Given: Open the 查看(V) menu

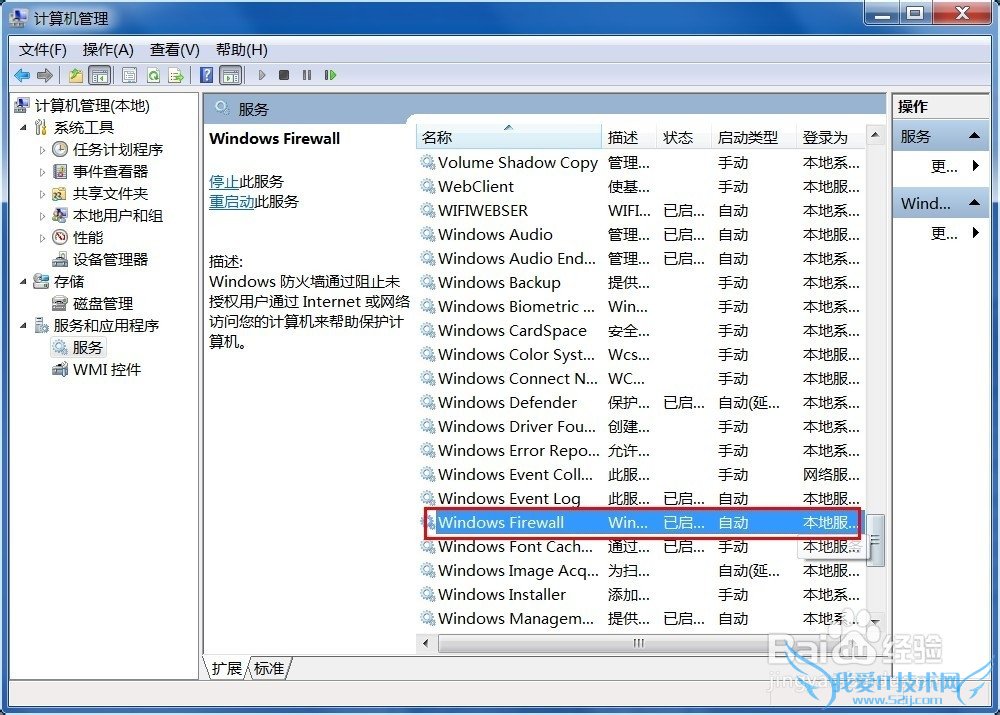Looking at the screenshot, I should (175, 50).
